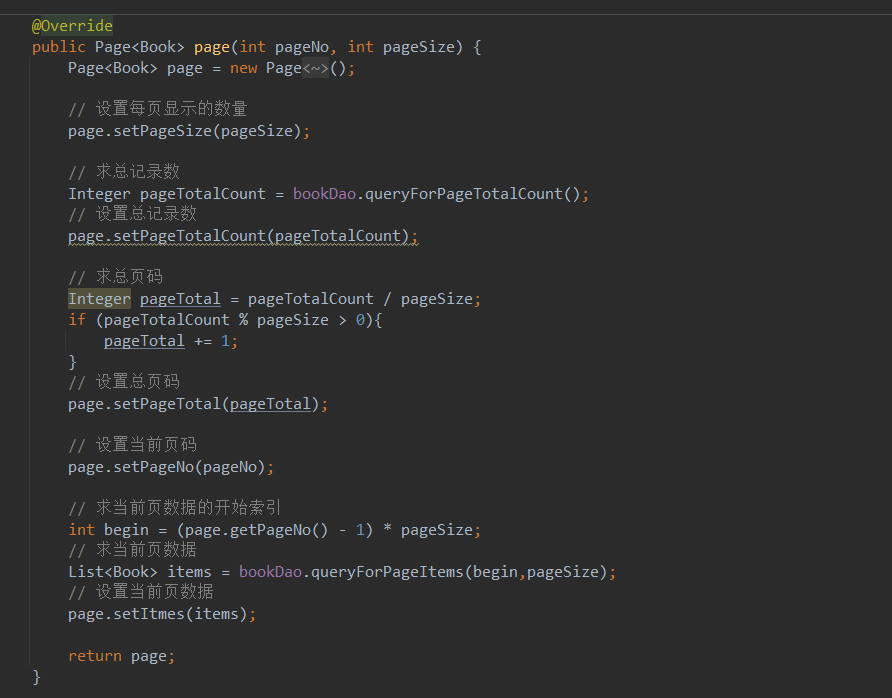Click the @Override annotation

pos(72,26)
